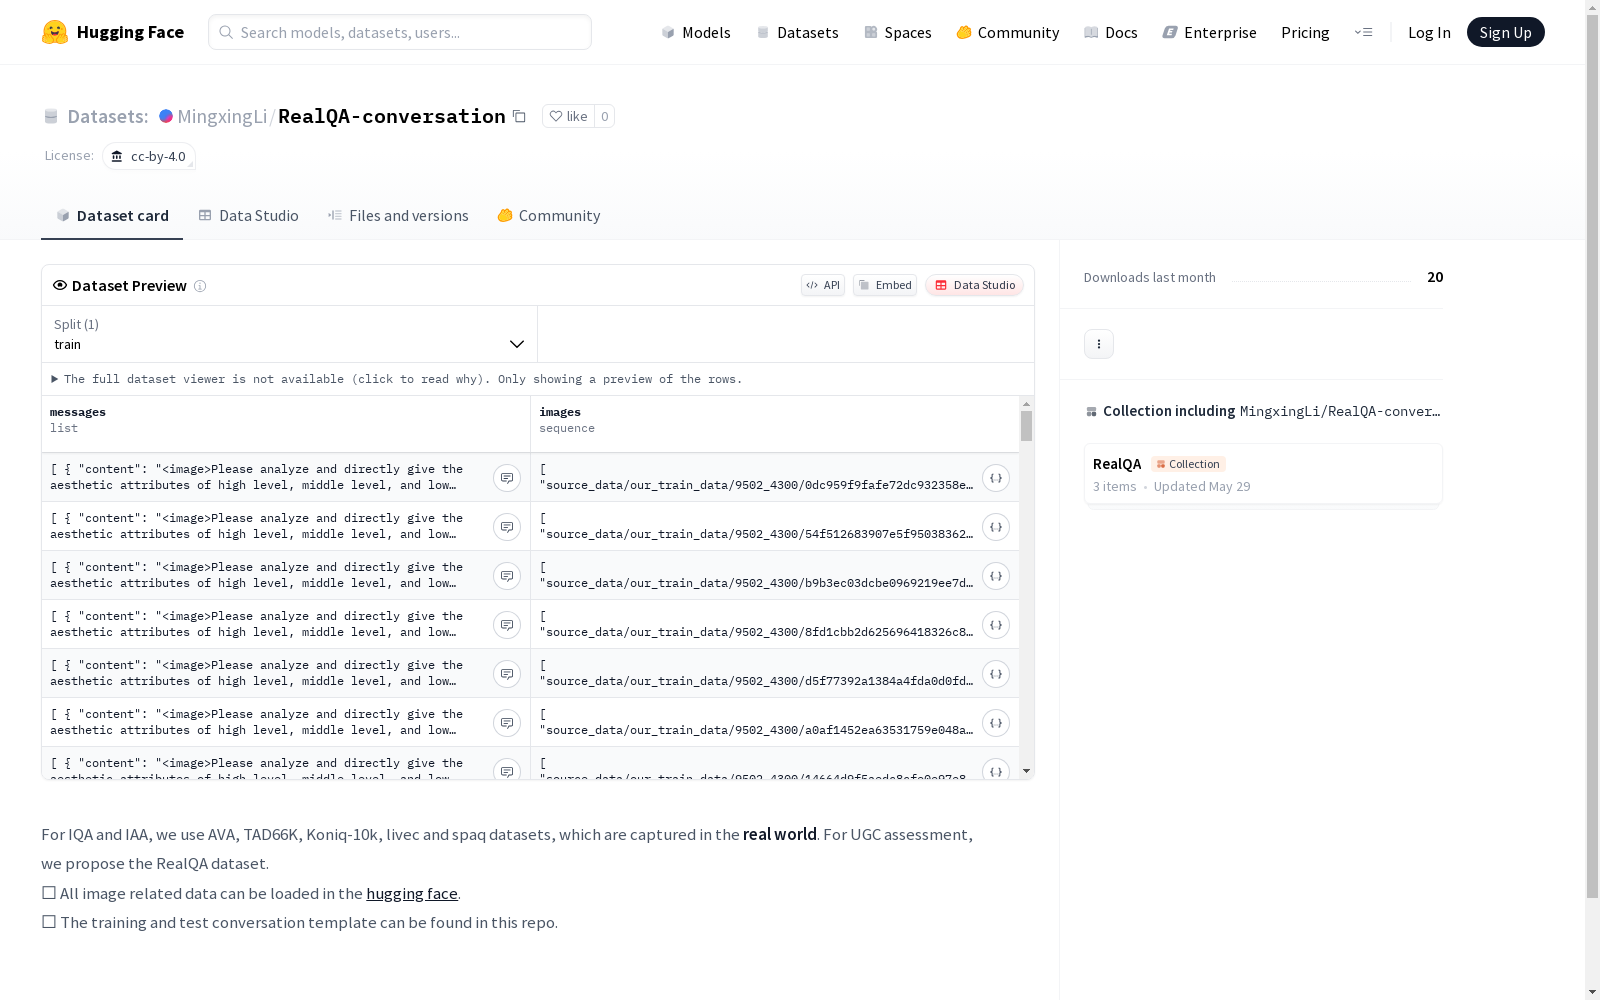The image size is (1600, 1000).
Task: Expand messages cell for the b9b3ec03 row
Action: 507,576
